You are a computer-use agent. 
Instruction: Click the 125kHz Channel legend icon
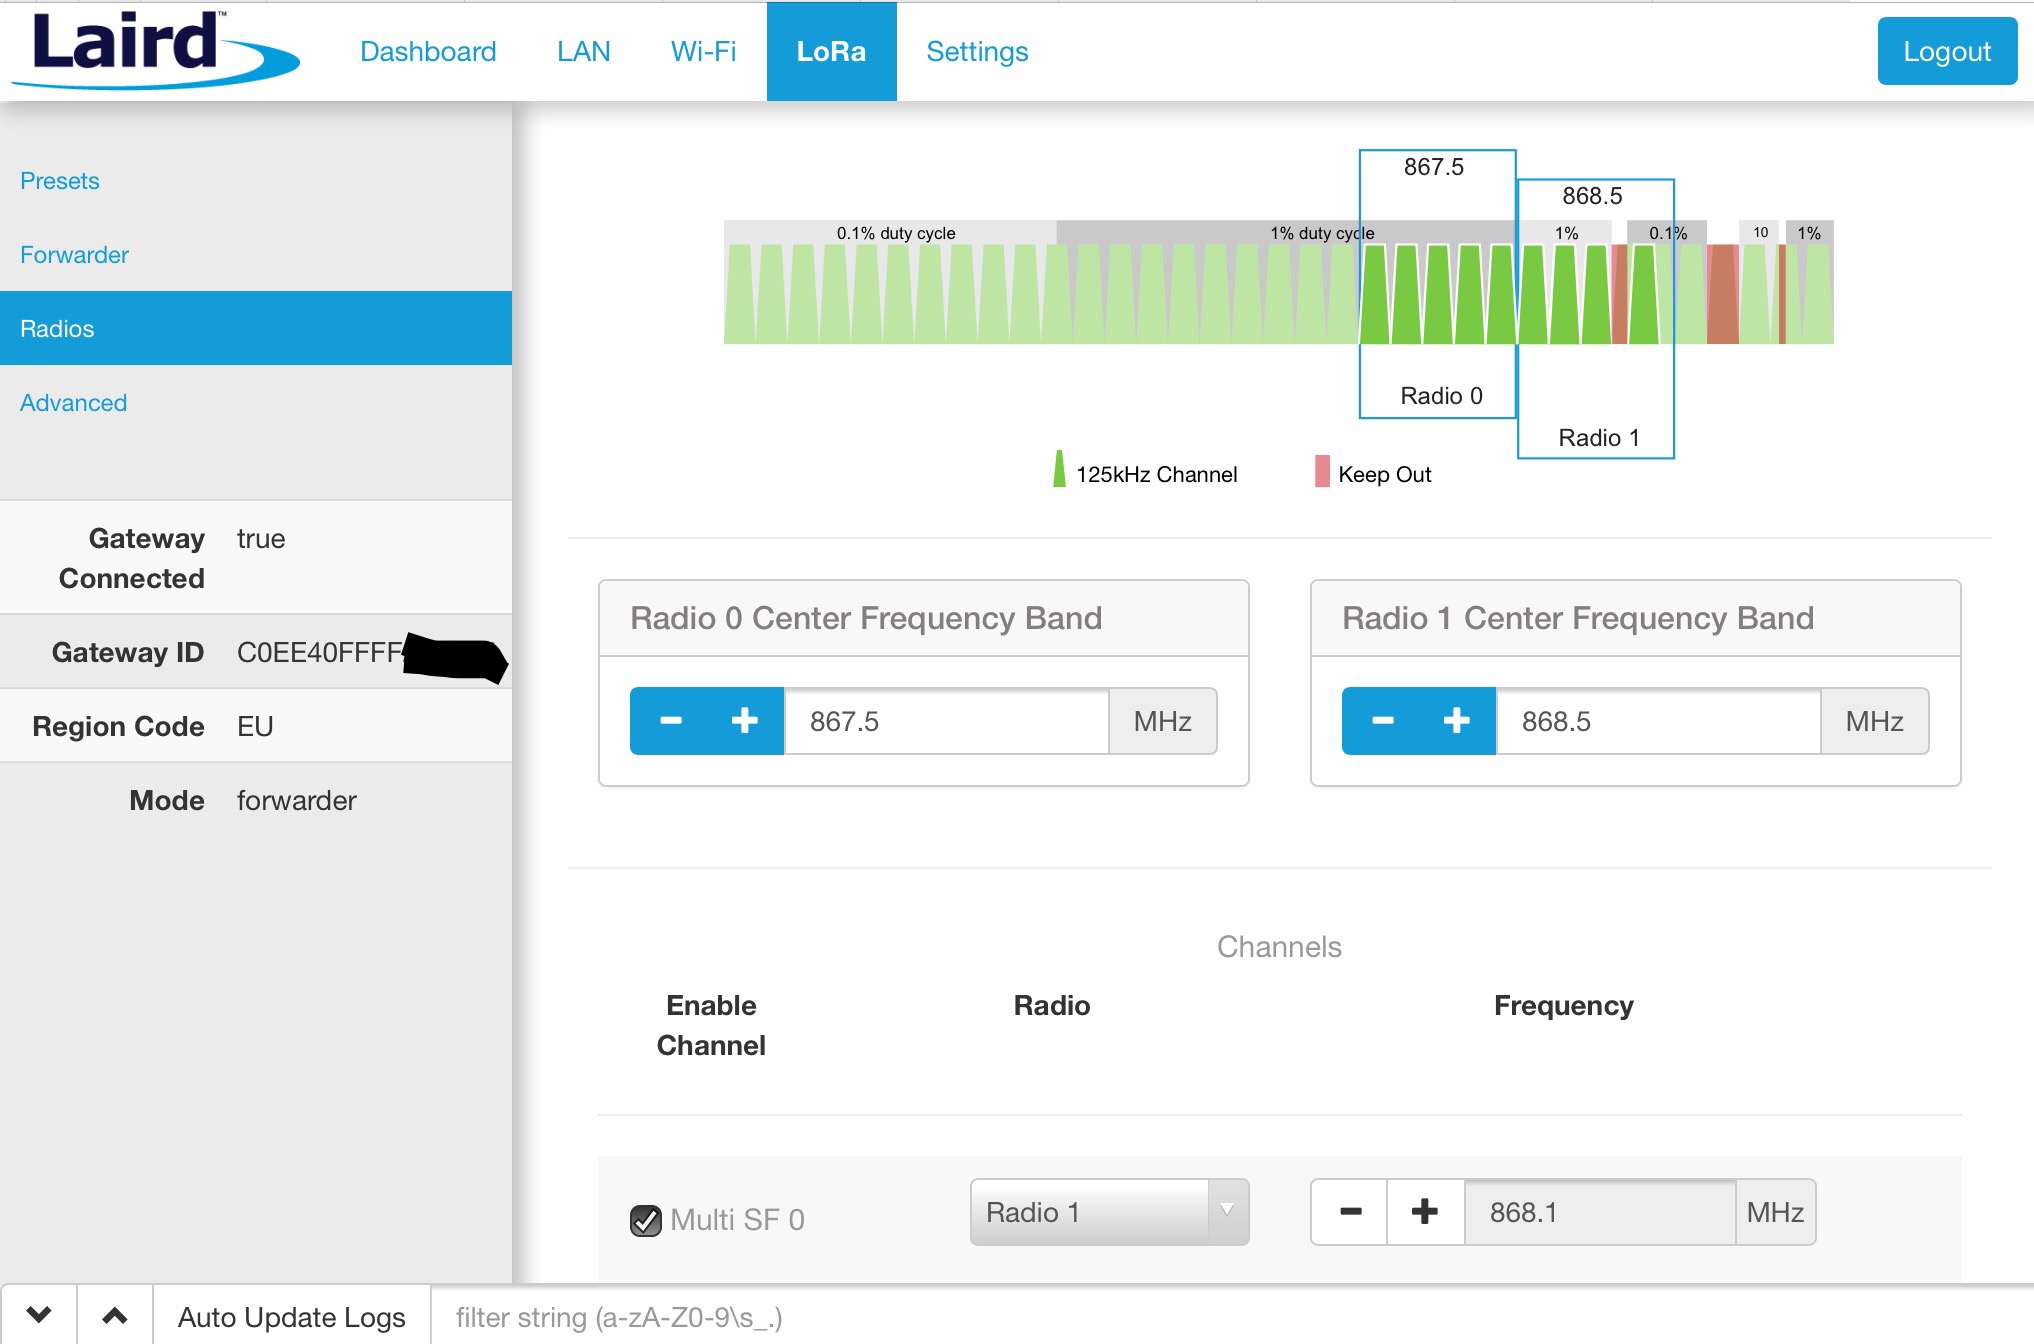click(x=1059, y=470)
